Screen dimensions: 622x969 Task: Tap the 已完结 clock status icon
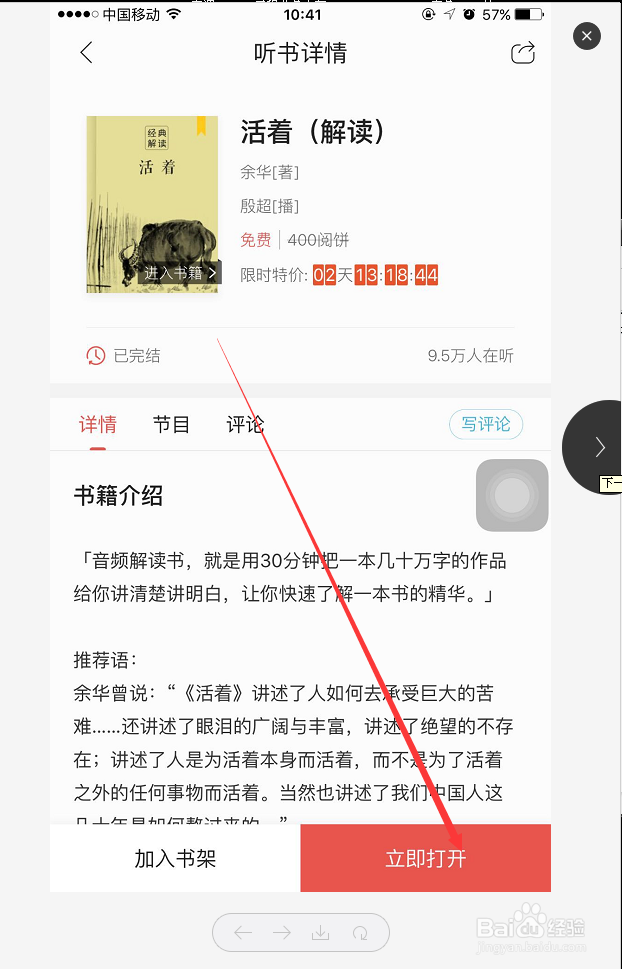(x=95, y=355)
